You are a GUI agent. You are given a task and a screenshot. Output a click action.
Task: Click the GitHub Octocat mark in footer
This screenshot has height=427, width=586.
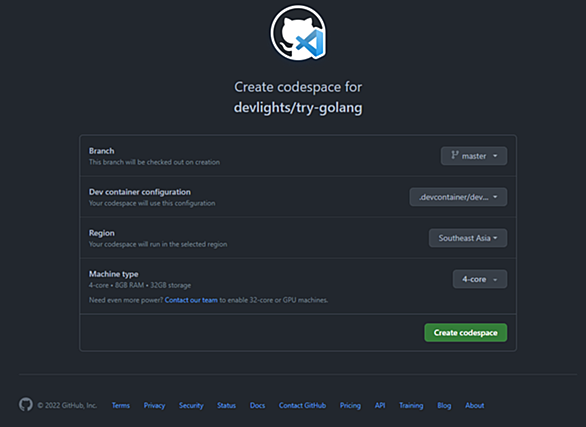coord(26,405)
